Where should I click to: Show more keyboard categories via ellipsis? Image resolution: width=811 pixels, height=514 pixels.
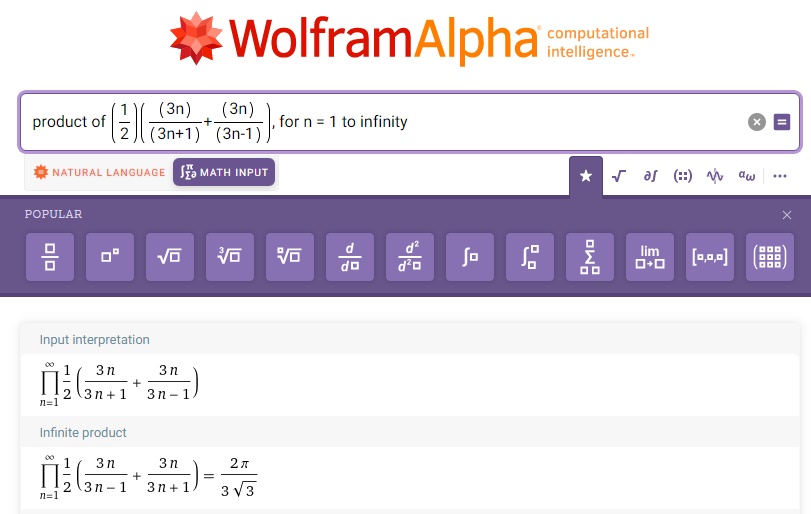779,176
